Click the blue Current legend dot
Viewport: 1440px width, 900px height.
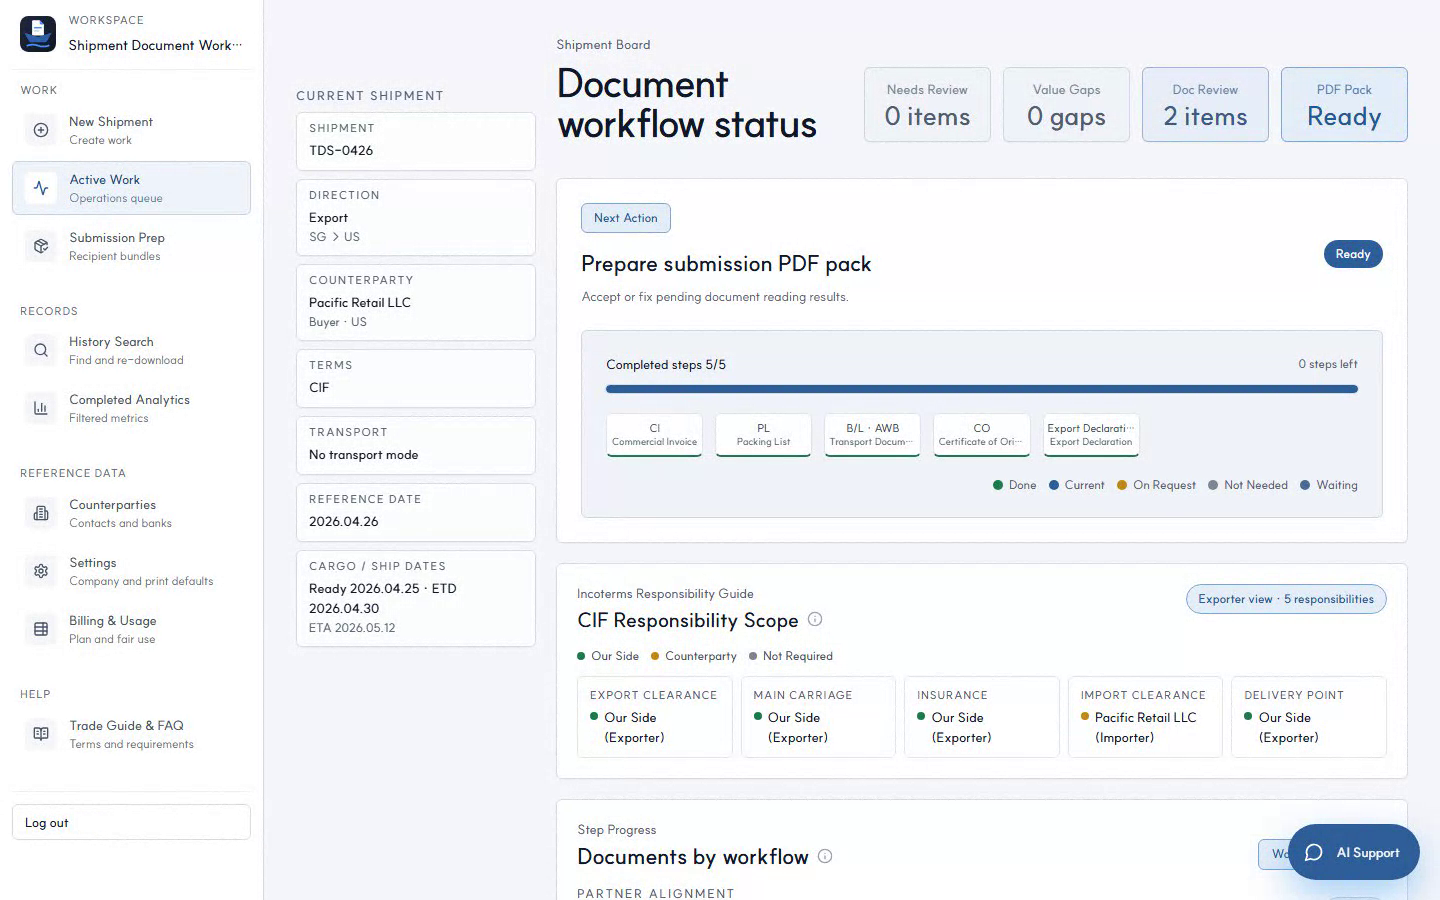pyautogui.click(x=1054, y=485)
